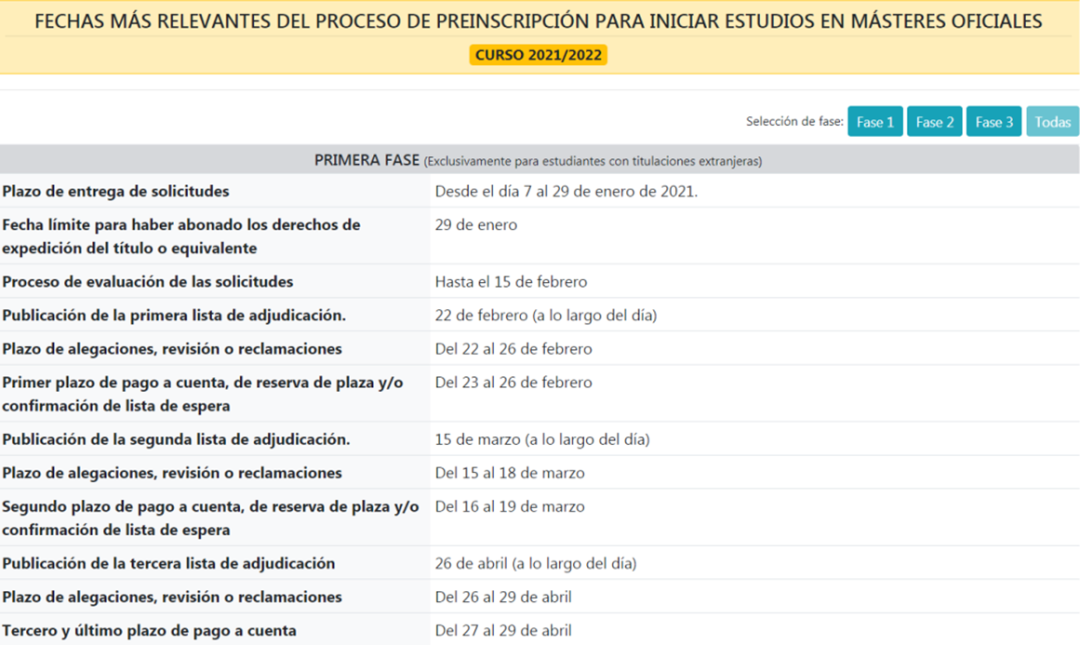Click 'Publicación de la tercera lista de adjudicación'
The height and width of the screenshot is (645, 1080).
169,563
